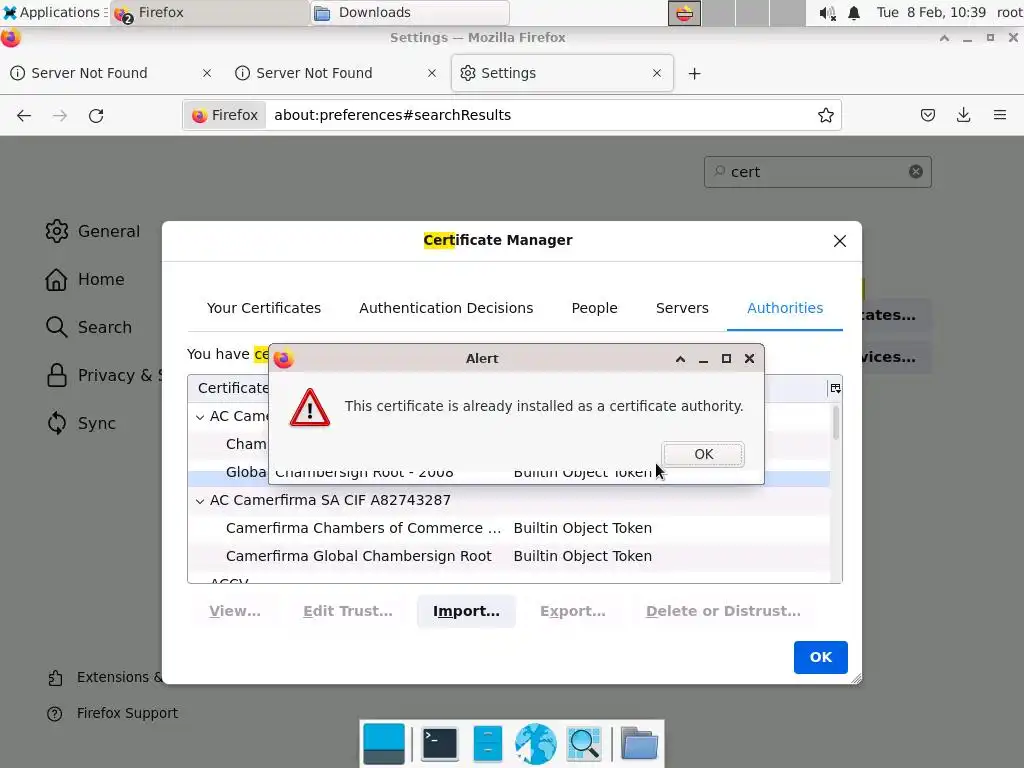Image resolution: width=1024 pixels, height=768 pixels.
Task: Click Edit Trust... button
Action: [347, 611]
